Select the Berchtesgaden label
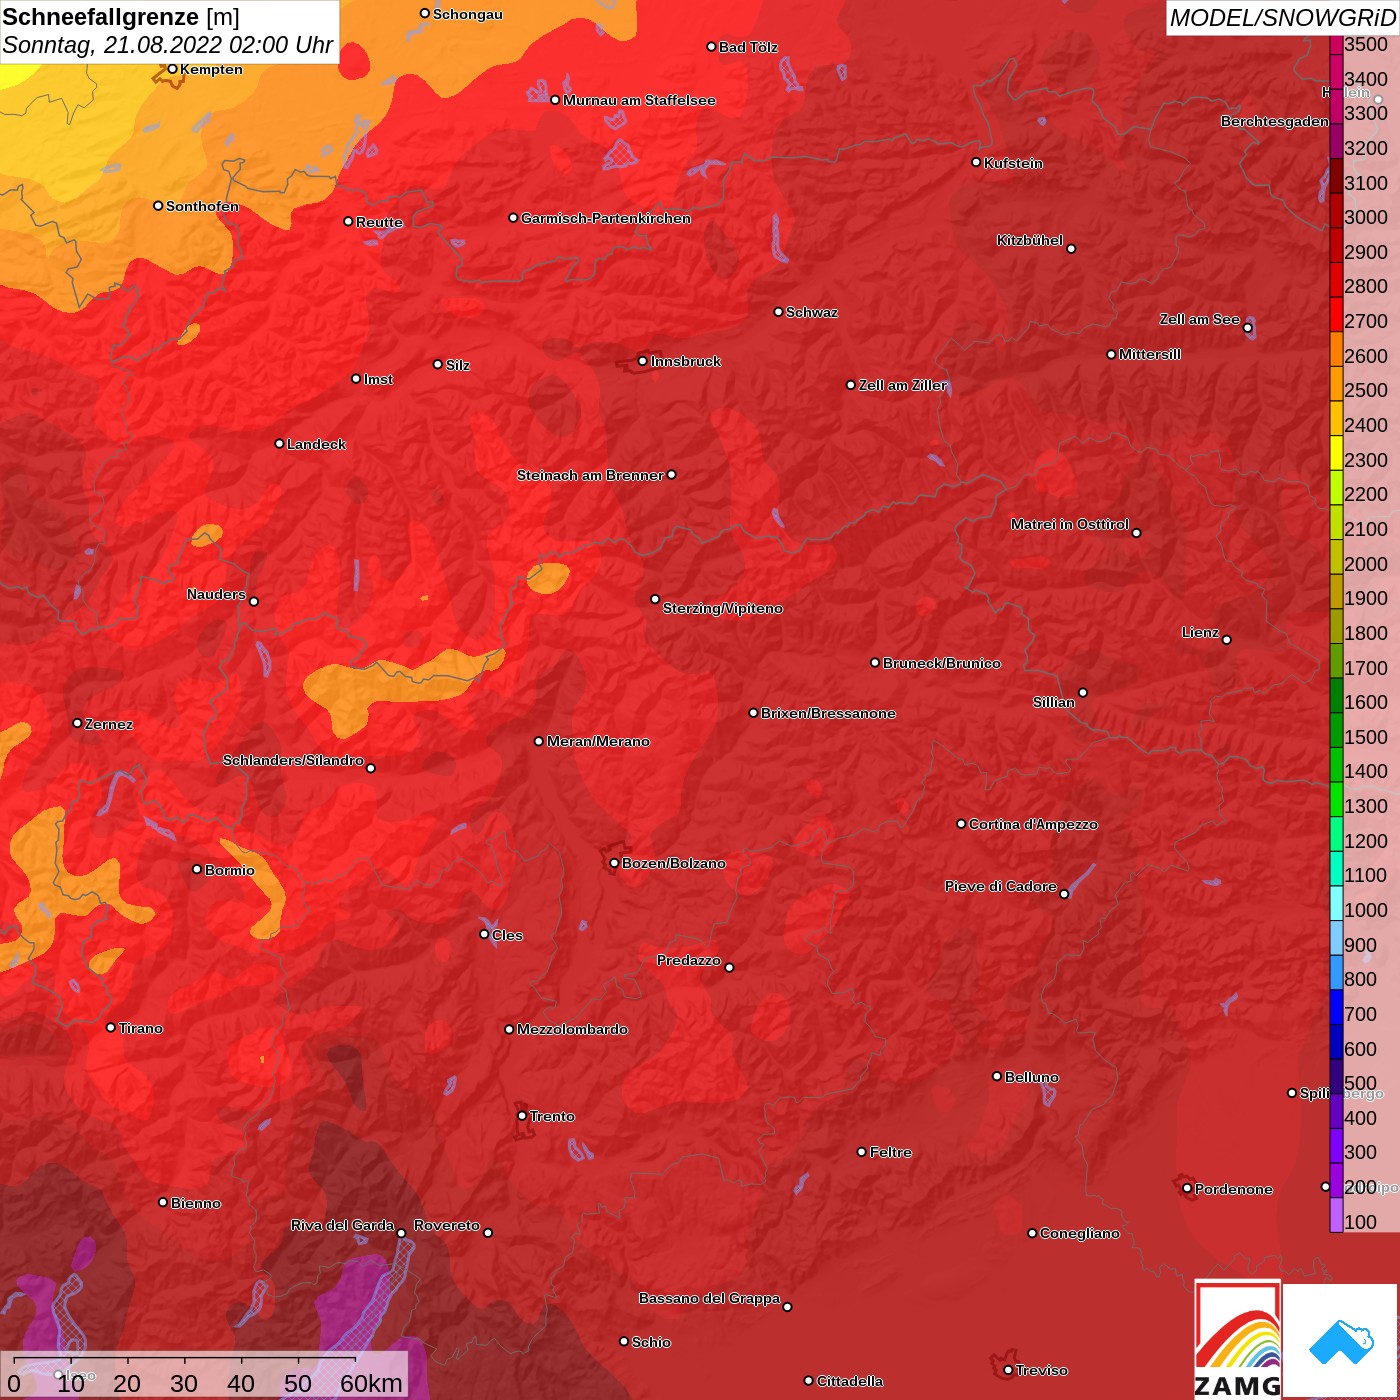This screenshot has height=1400, width=1400. click(x=1274, y=121)
